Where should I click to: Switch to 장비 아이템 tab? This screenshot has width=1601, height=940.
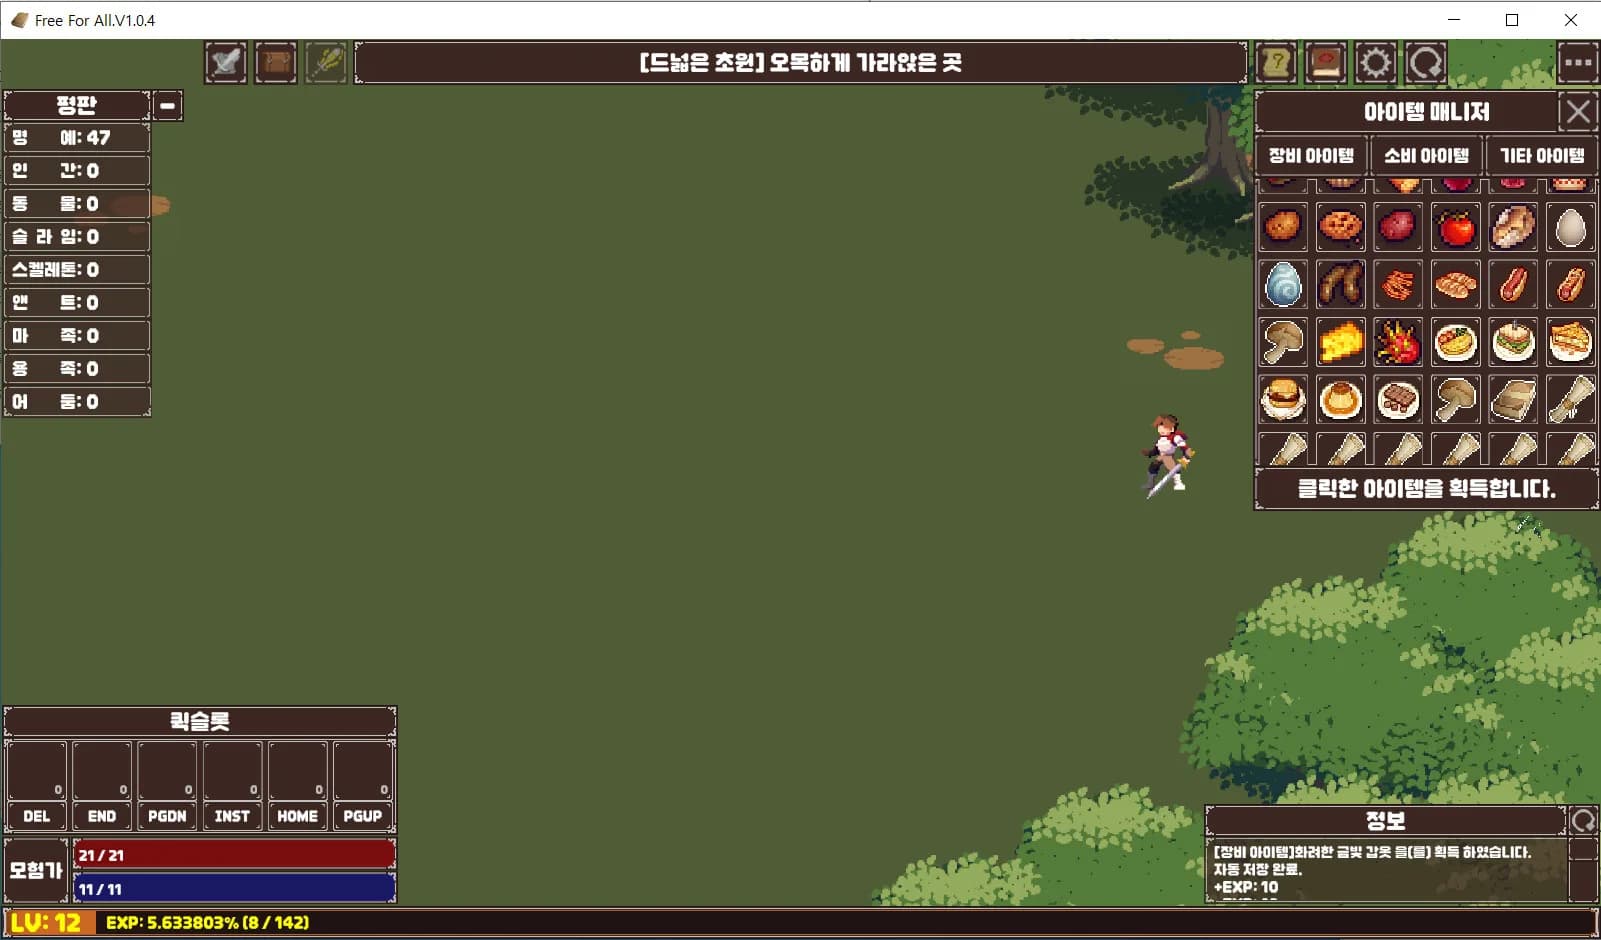pyautogui.click(x=1311, y=156)
